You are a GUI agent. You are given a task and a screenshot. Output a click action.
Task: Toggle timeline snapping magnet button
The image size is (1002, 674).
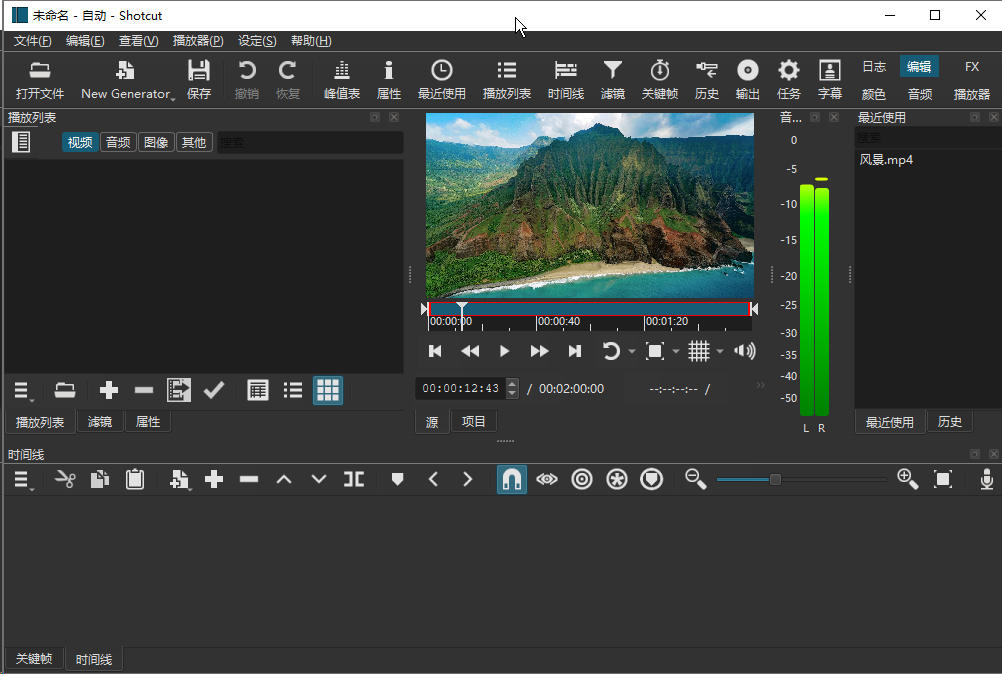pos(512,480)
